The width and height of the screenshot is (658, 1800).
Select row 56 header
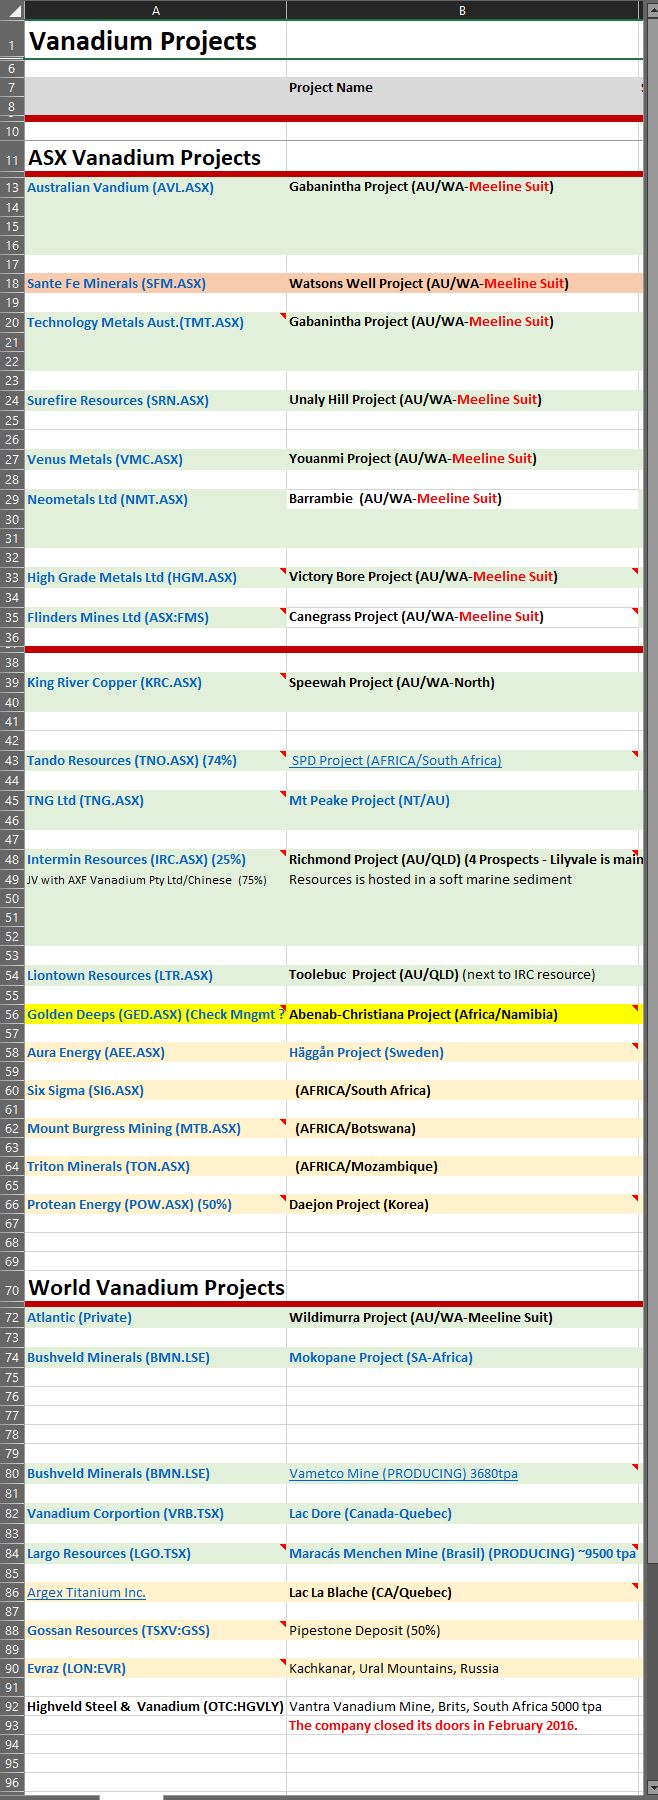click(x=12, y=1014)
